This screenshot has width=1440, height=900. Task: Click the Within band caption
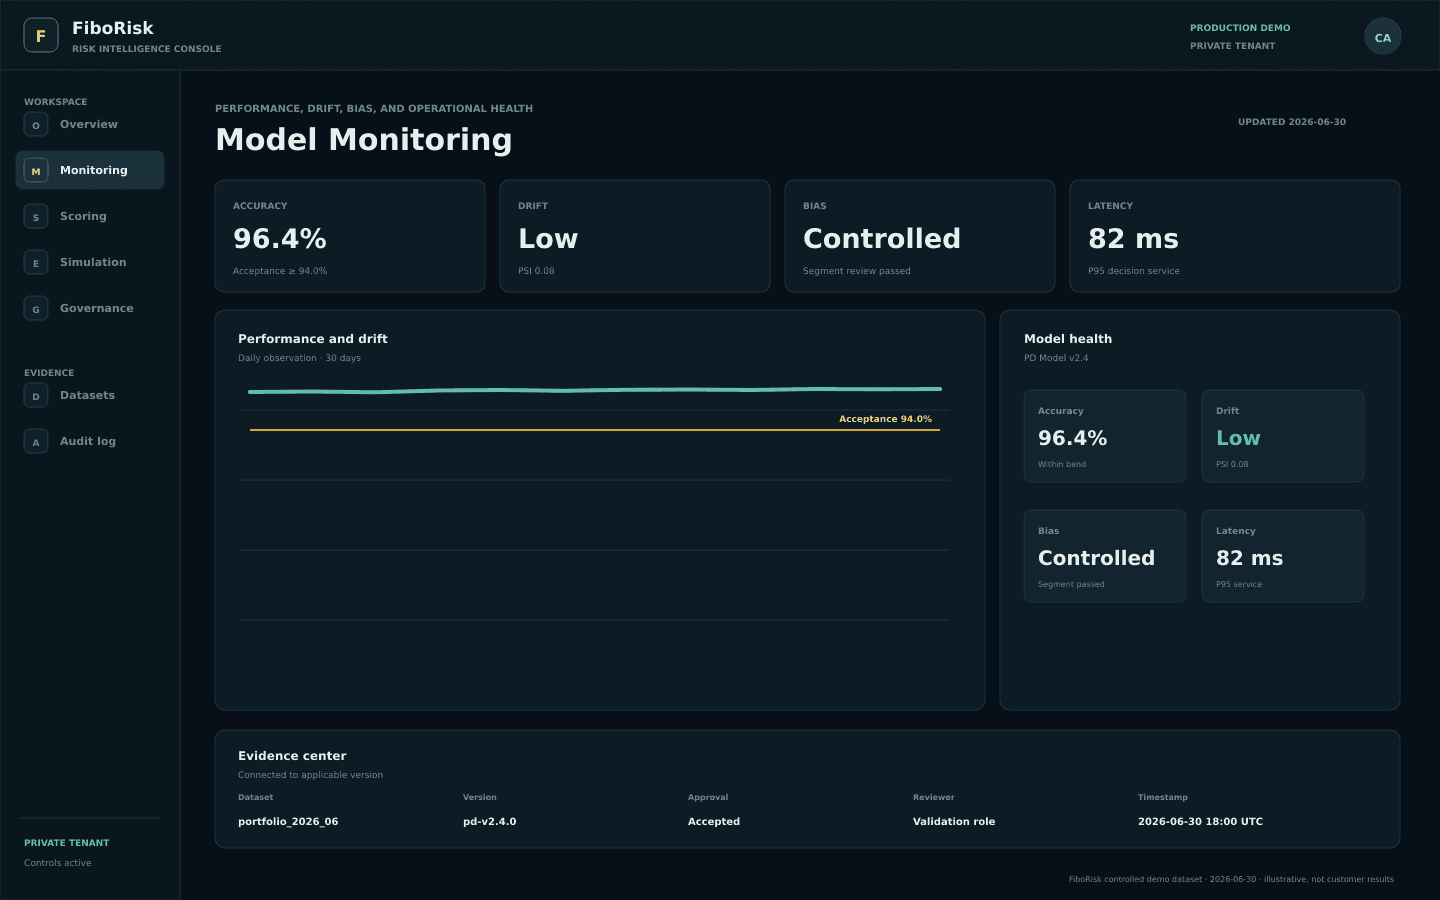coord(1062,464)
